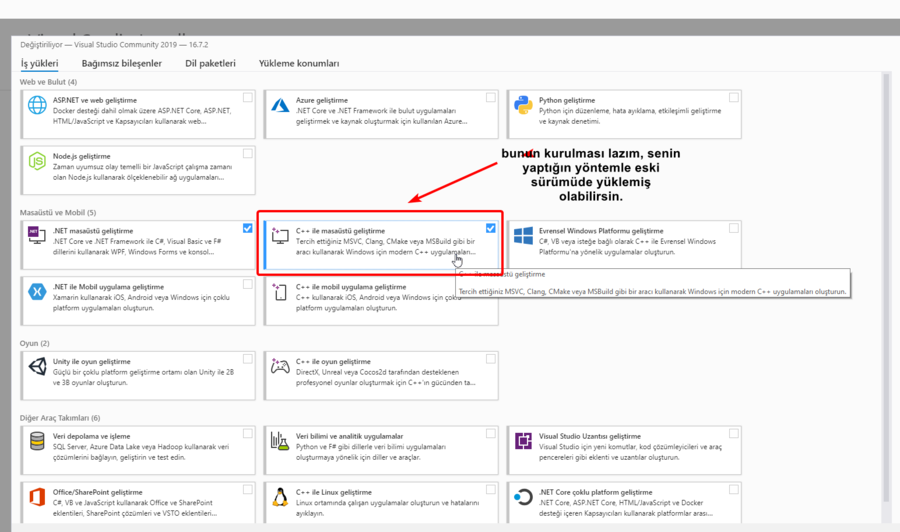The height and width of the screenshot is (532, 900).
Task: Click the 'ASP.NET ve web geliştirme' title
Action: click(x=95, y=100)
